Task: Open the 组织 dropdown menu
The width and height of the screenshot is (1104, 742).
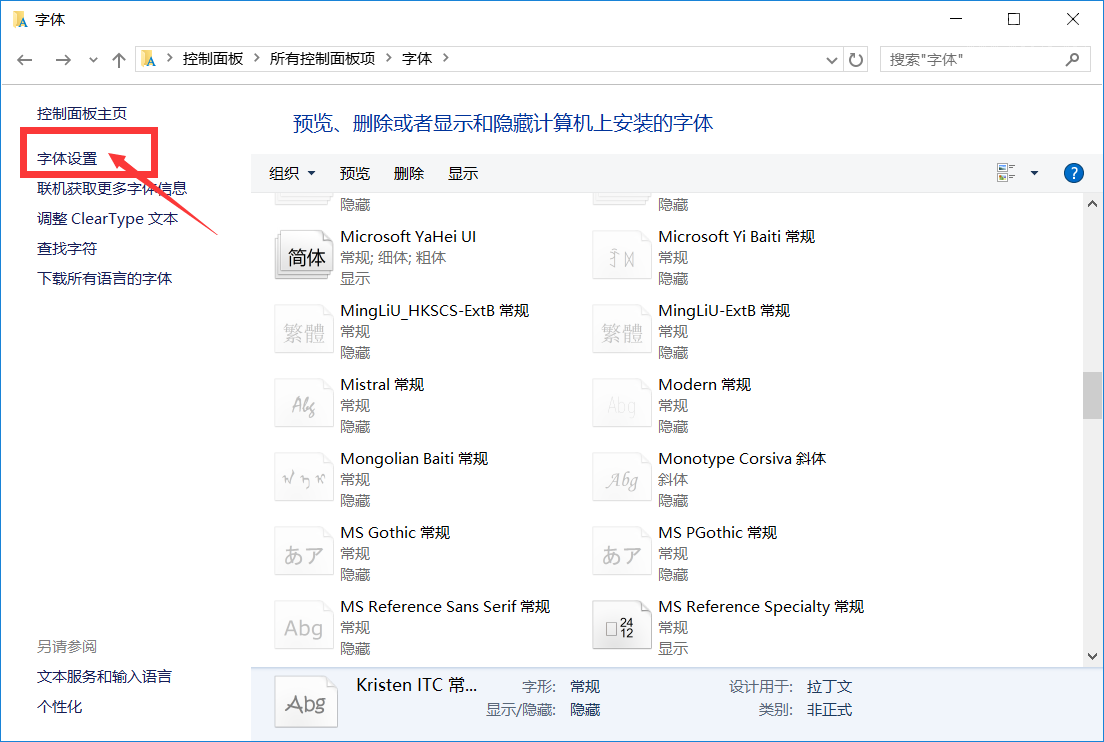Action: pyautogui.click(x=292, y=173)
